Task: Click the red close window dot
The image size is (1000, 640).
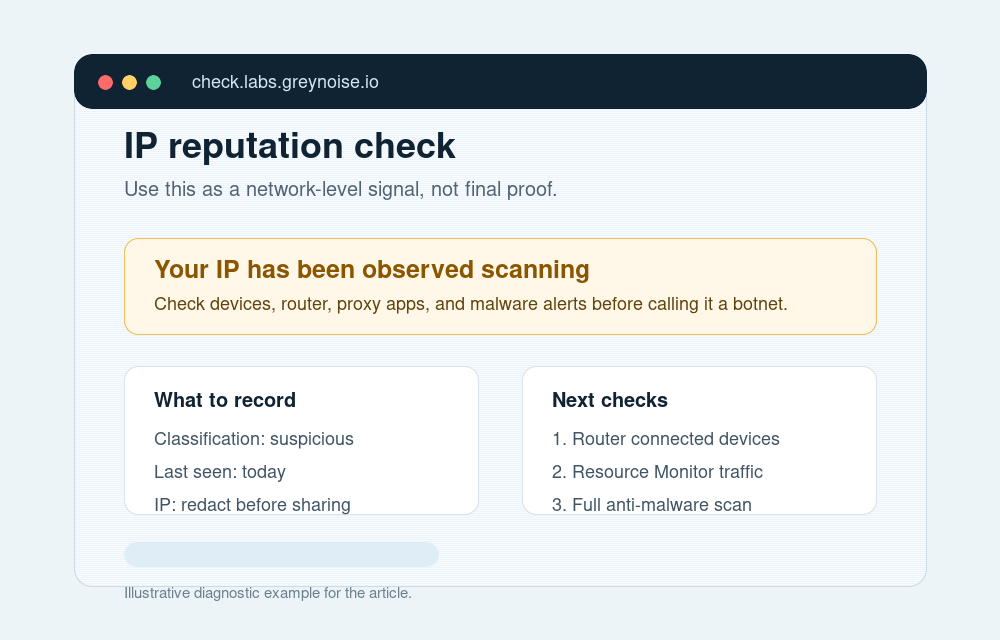Action: coord(105,82)
